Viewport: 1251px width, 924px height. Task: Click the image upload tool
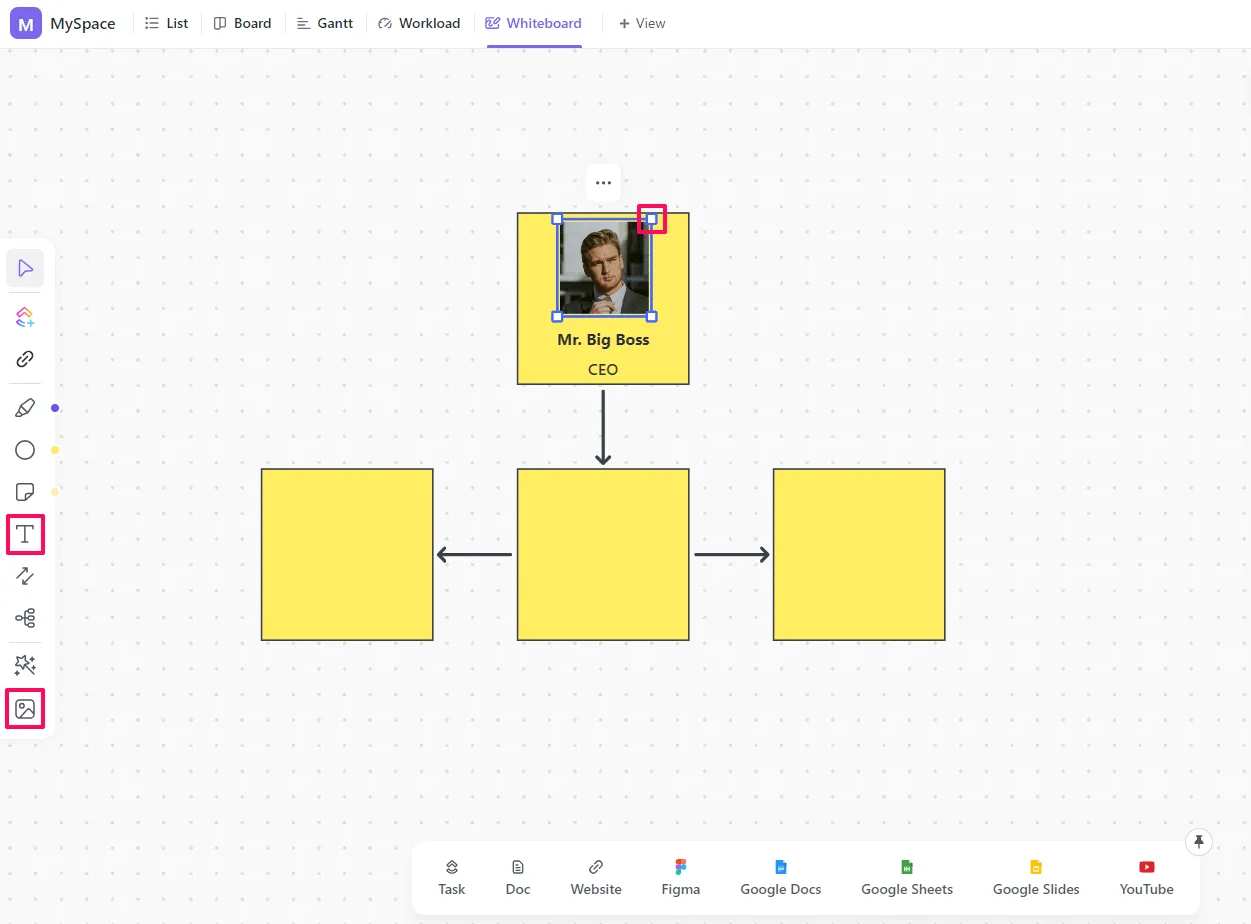pyautogui.click(x=25, y=709)
